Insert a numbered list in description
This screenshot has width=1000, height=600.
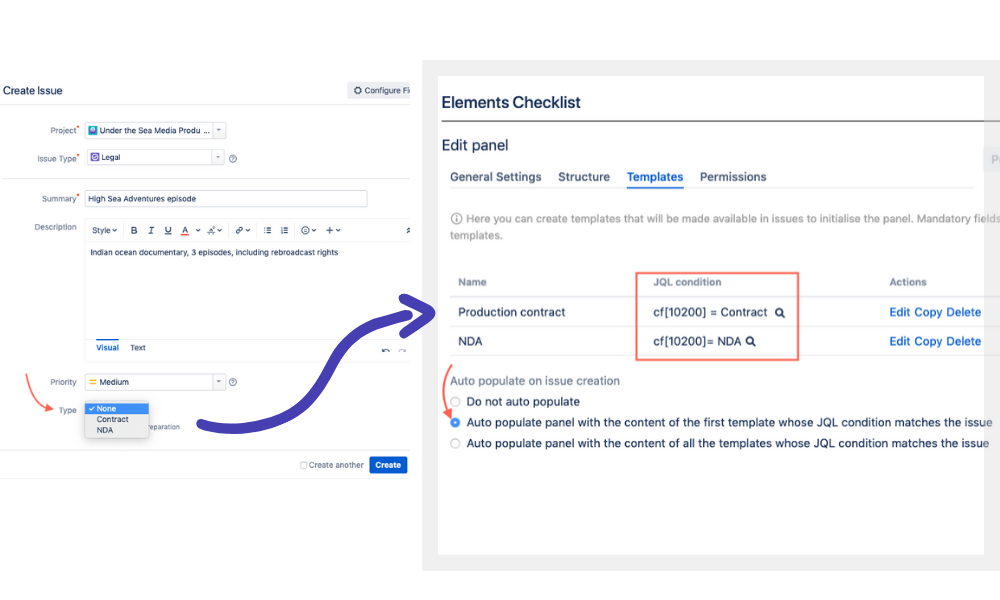[x=284, y=230]
